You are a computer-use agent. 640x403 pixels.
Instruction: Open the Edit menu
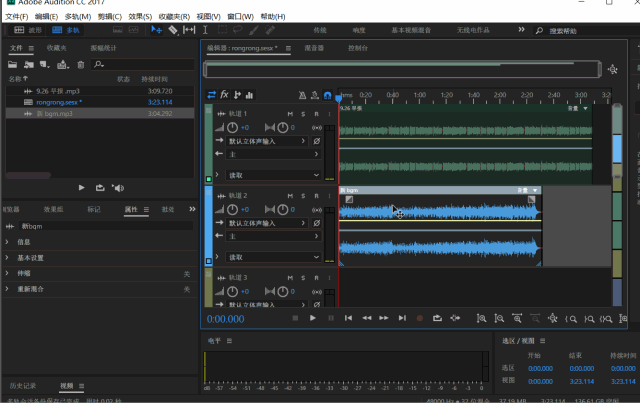[47, 17]
